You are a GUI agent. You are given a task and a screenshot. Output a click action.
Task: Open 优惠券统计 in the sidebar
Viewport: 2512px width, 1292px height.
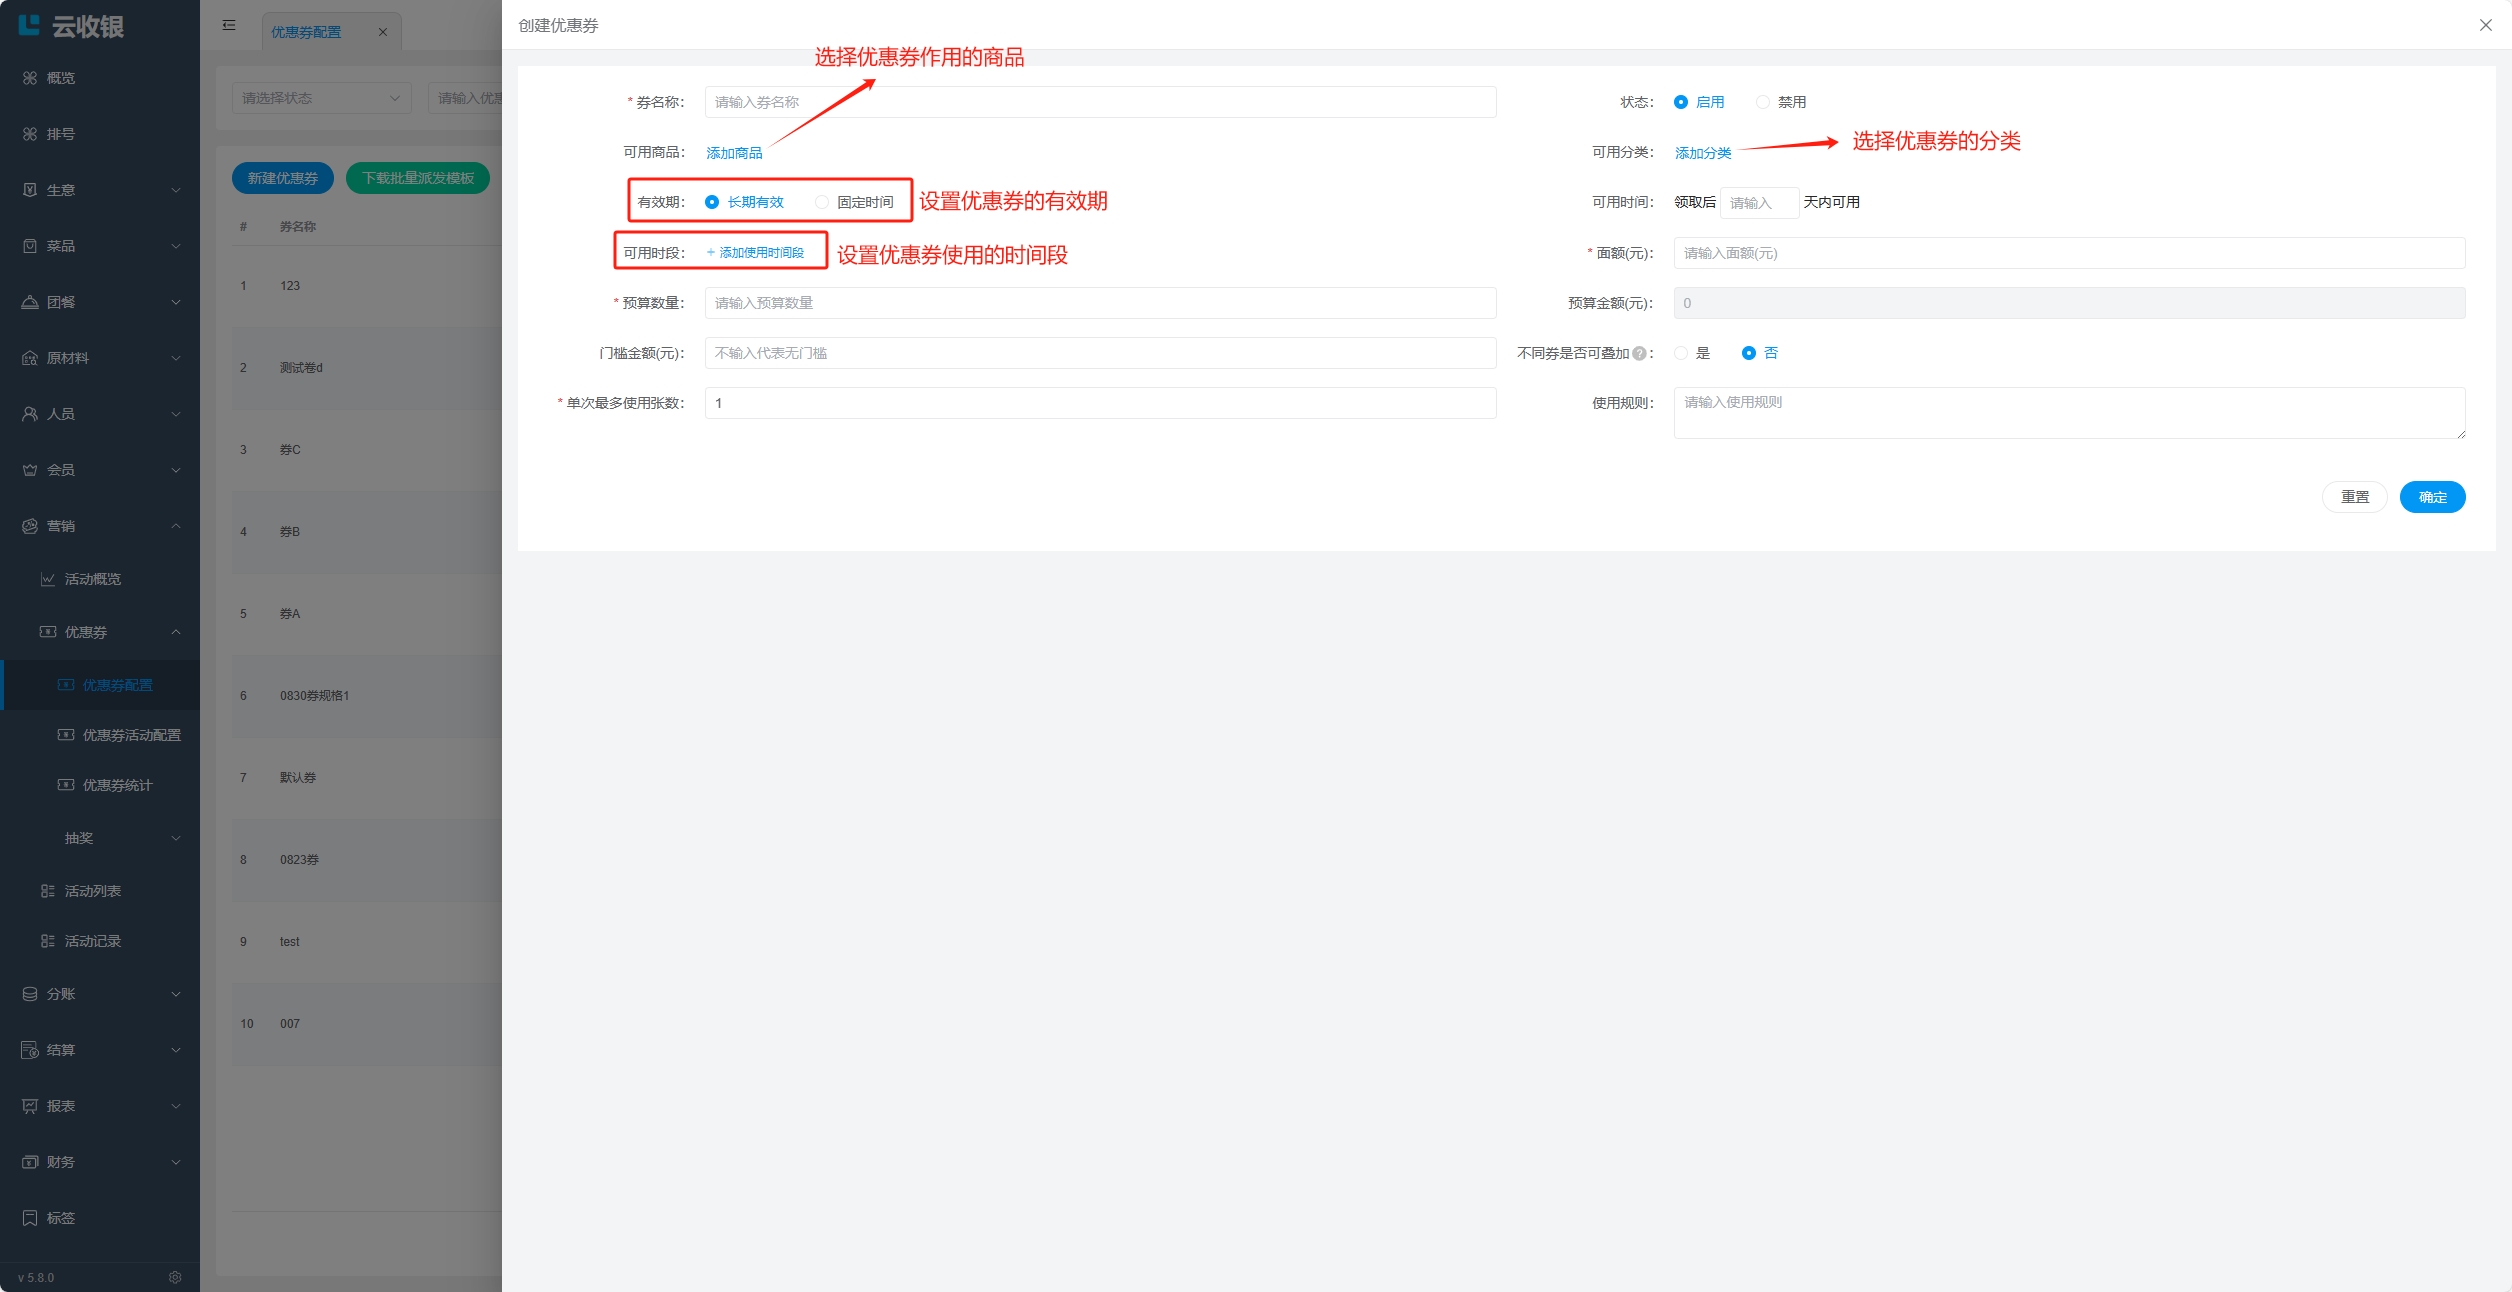pyautogui.click(x=117, y=785)
